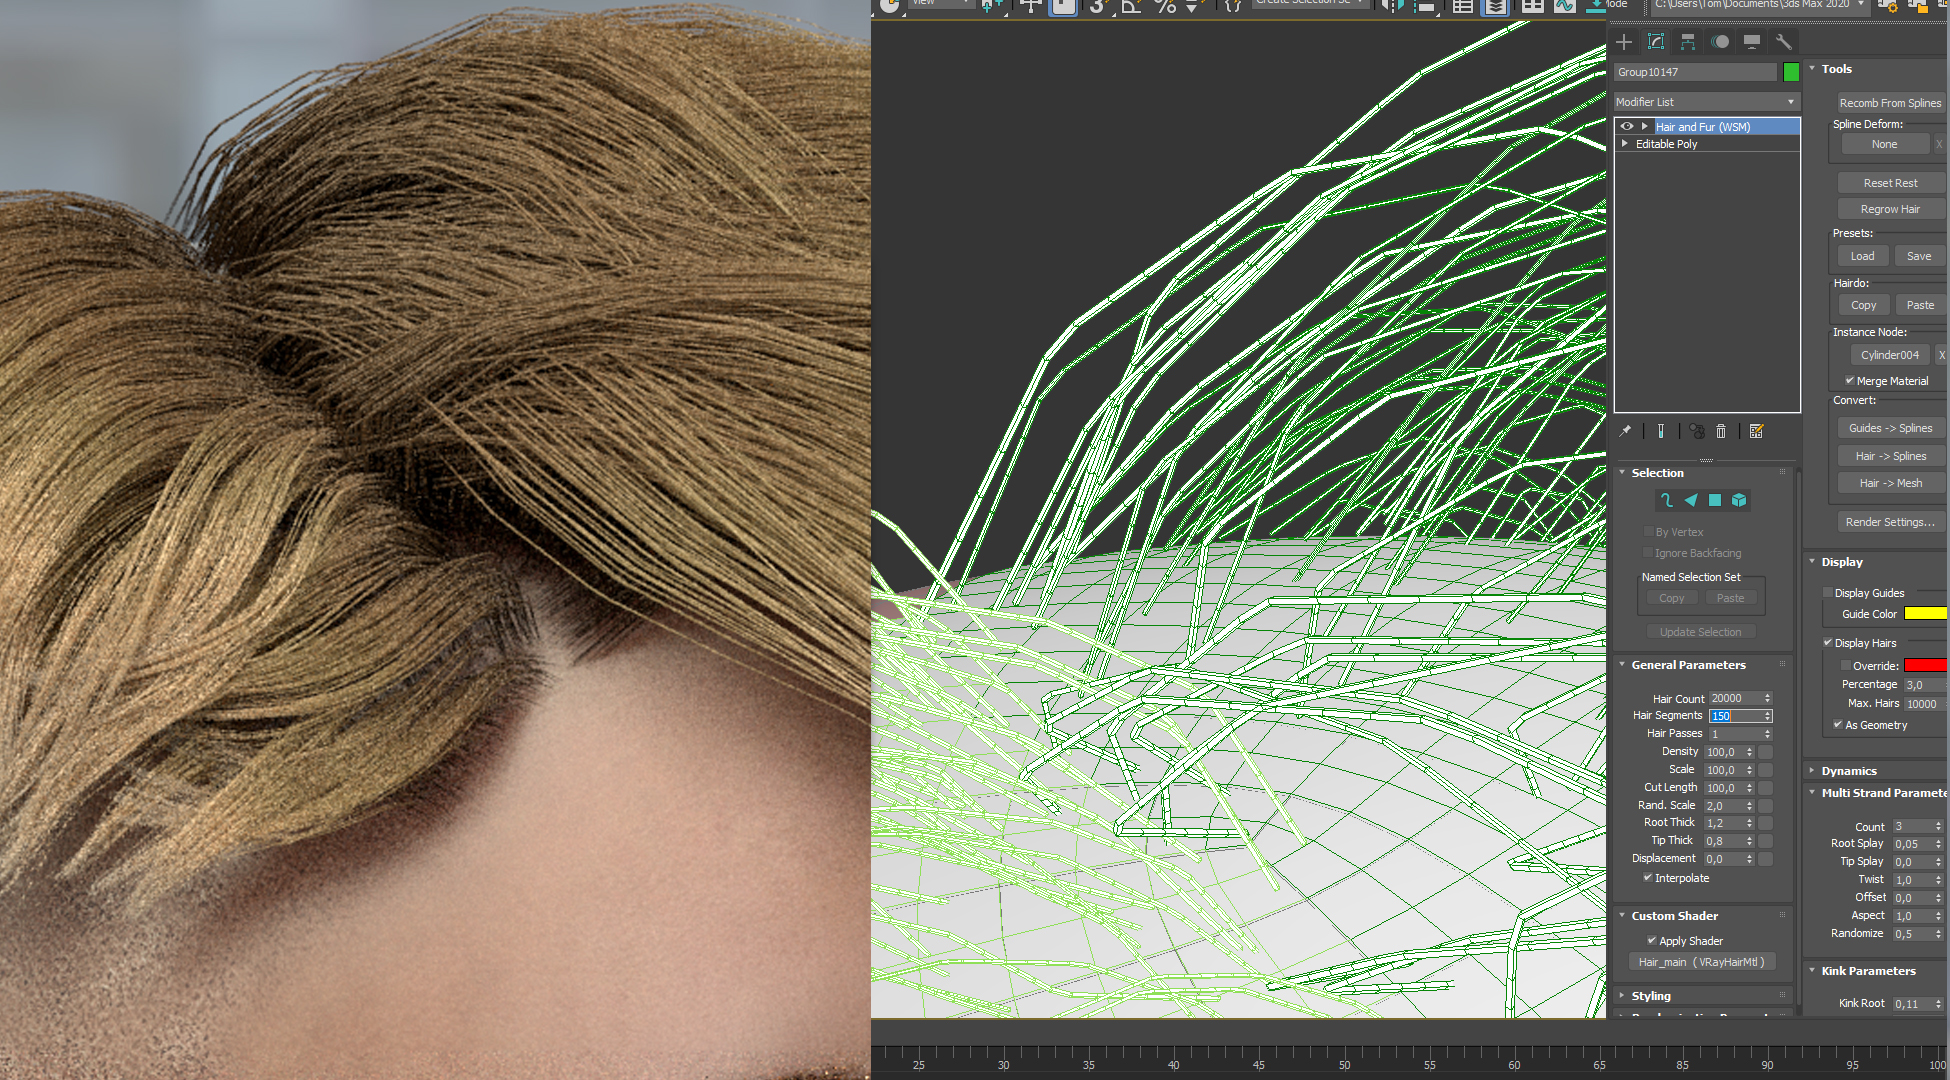Clear the Cylinder004 instance node X button

pos(1941,355)
